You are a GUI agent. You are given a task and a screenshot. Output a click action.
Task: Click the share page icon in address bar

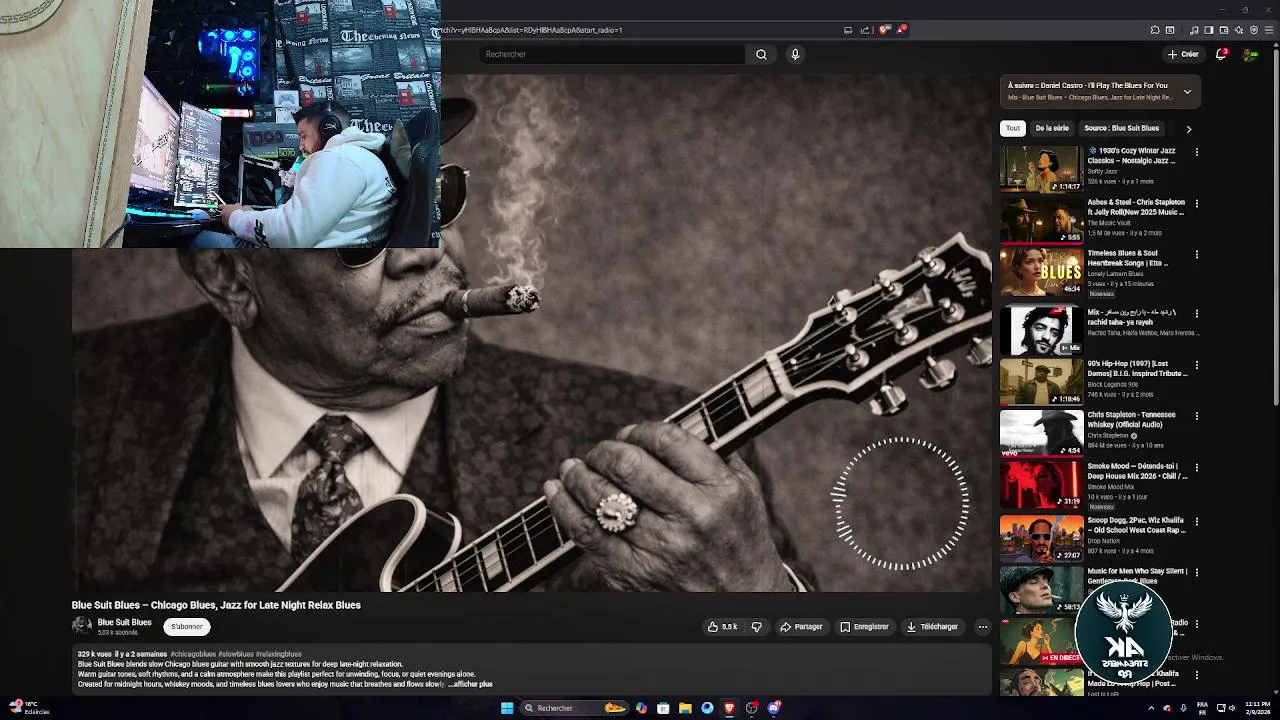click(865, 30)
